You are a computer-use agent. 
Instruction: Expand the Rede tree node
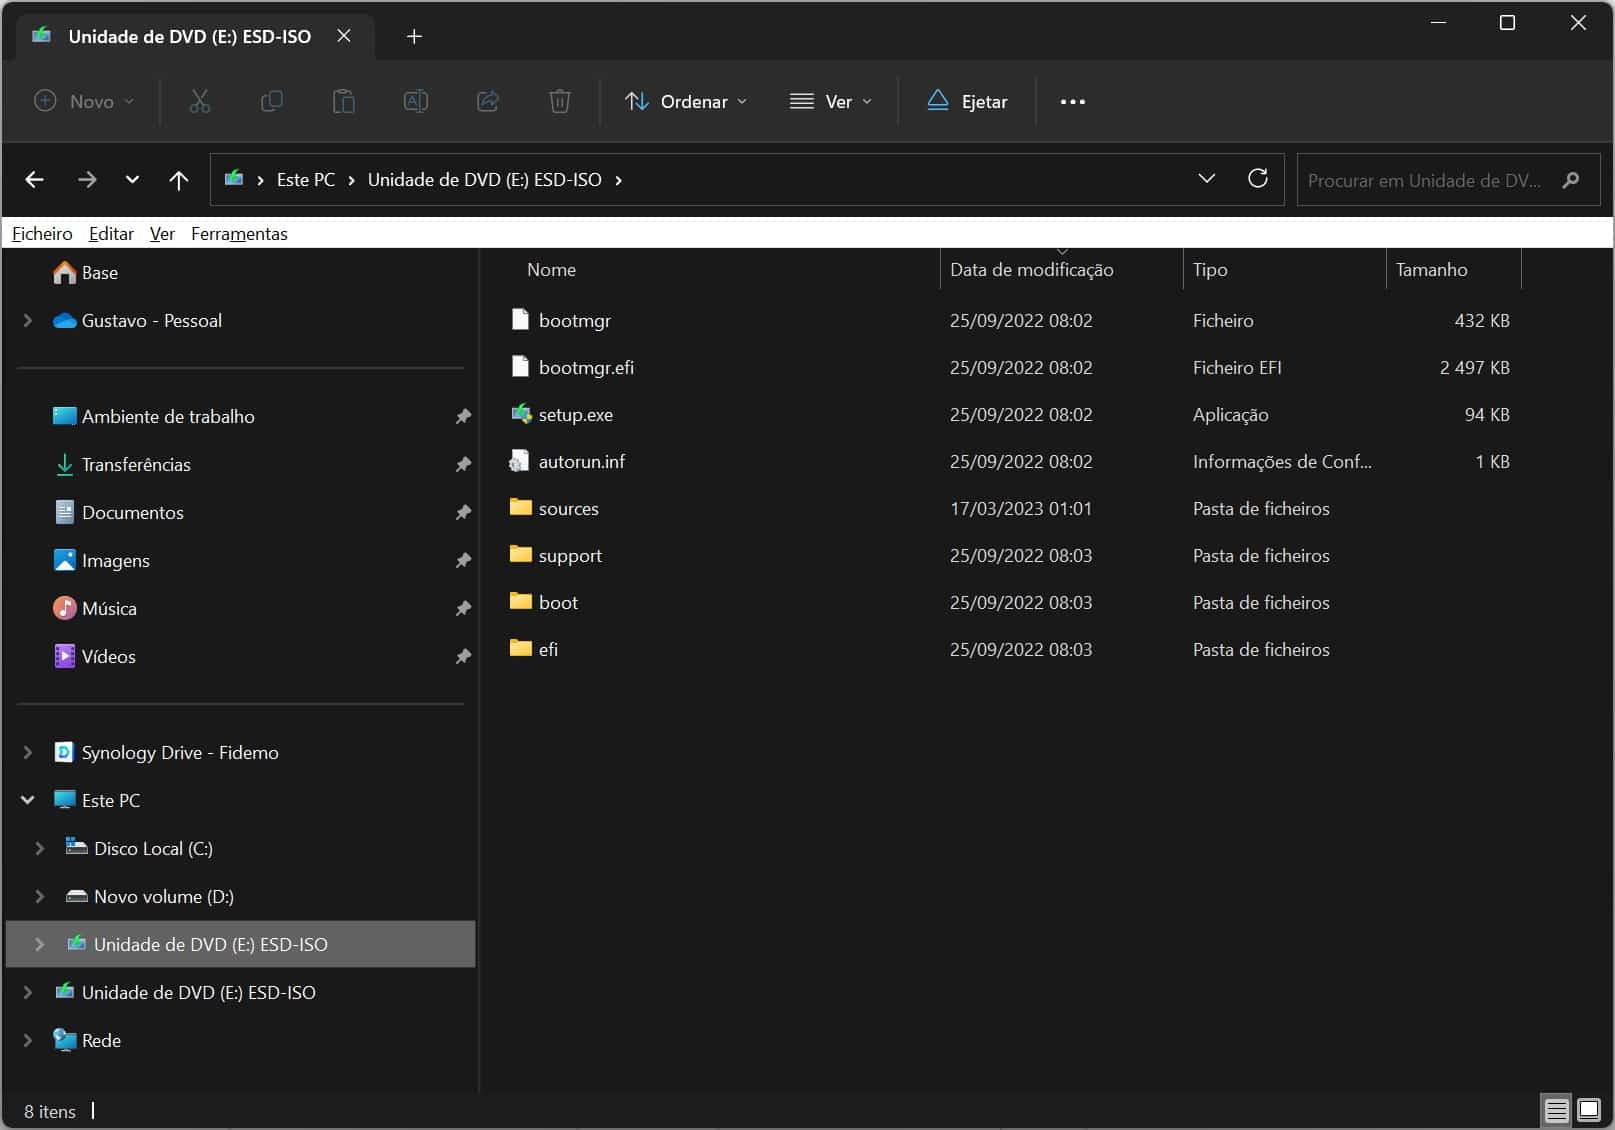tap(28, 1040)
